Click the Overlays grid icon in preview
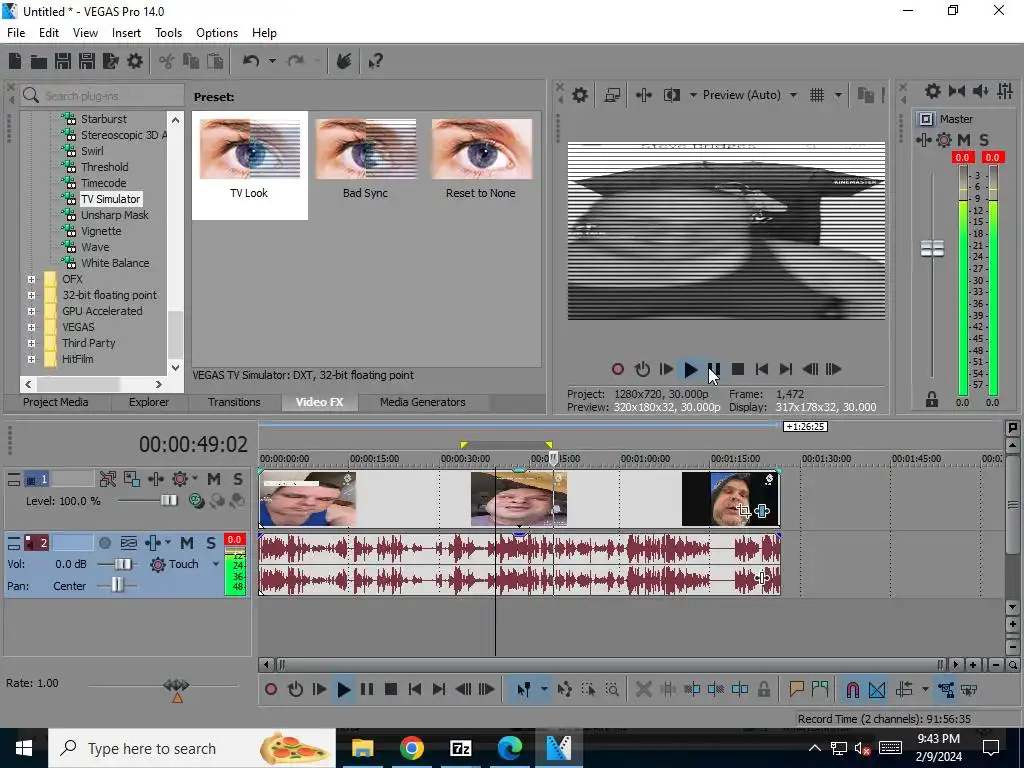 tap(817, 95)
